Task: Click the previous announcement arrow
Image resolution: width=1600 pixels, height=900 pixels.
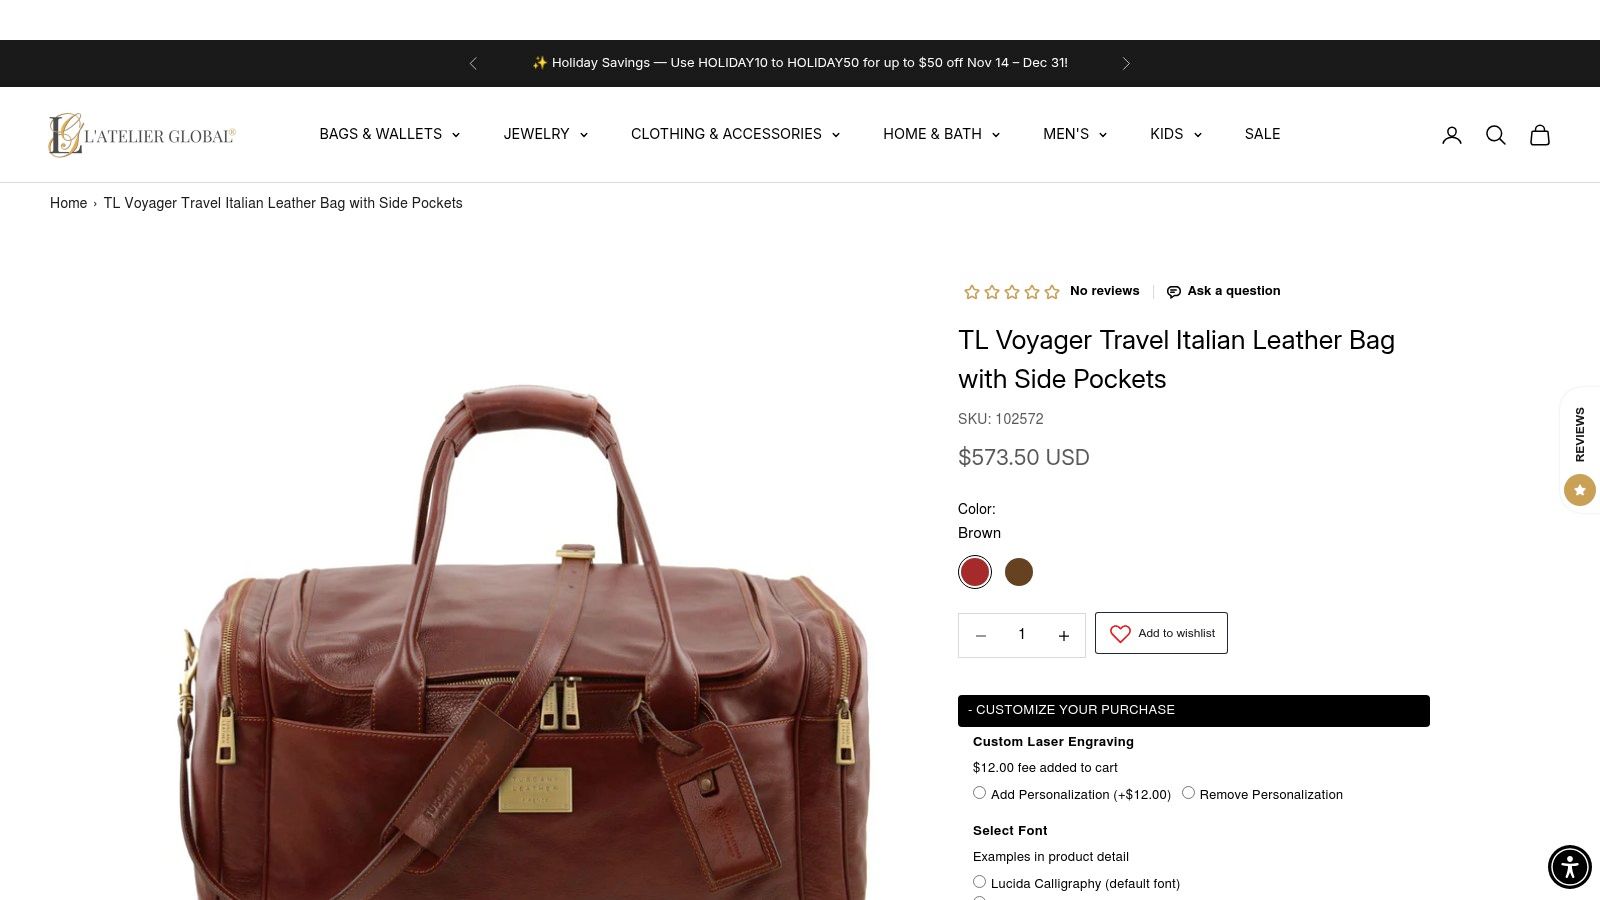Action: click(x=473, y=63)
